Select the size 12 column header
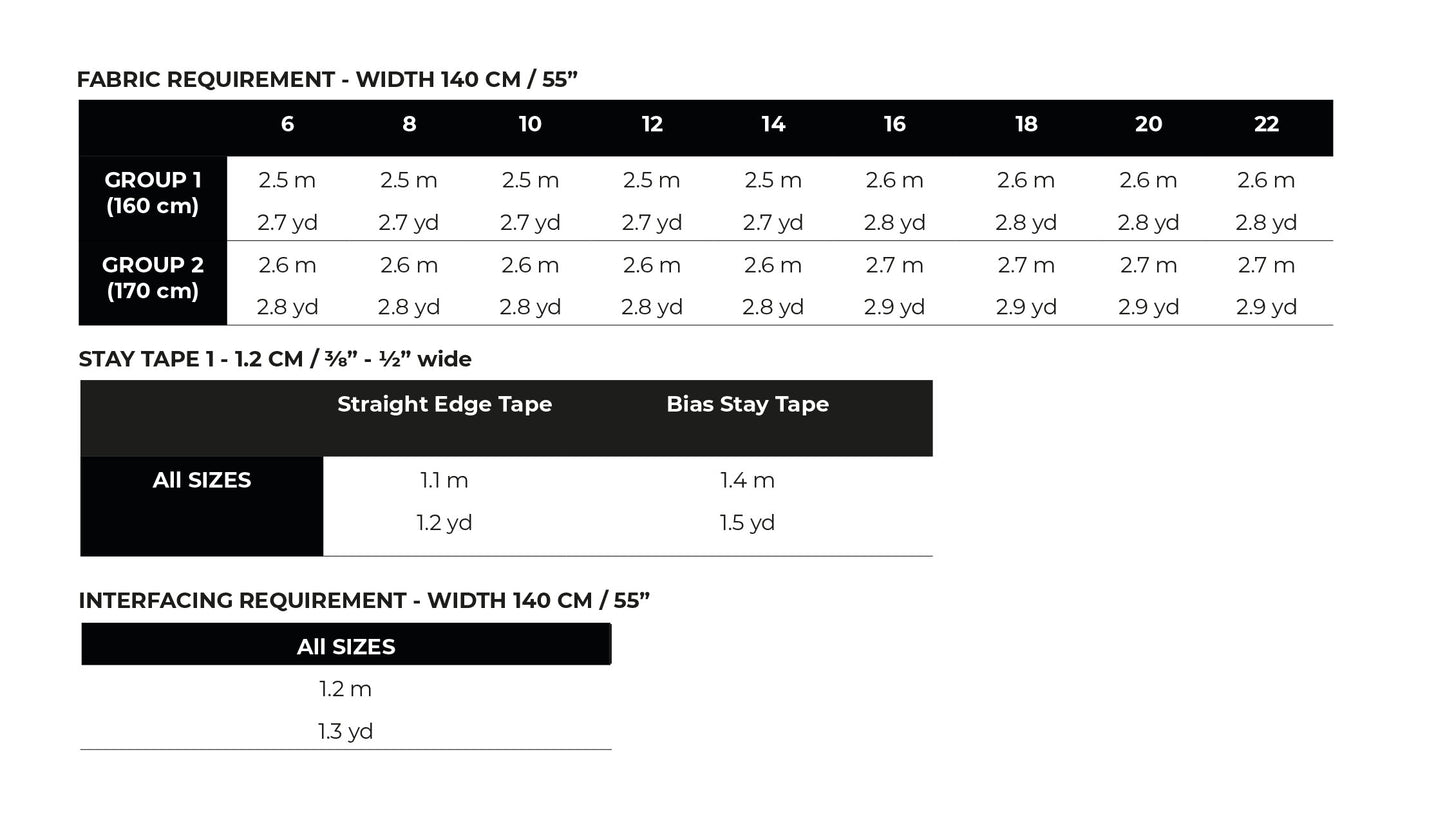The width and height of the screenshot is (1445, 836). pos(652,124)
